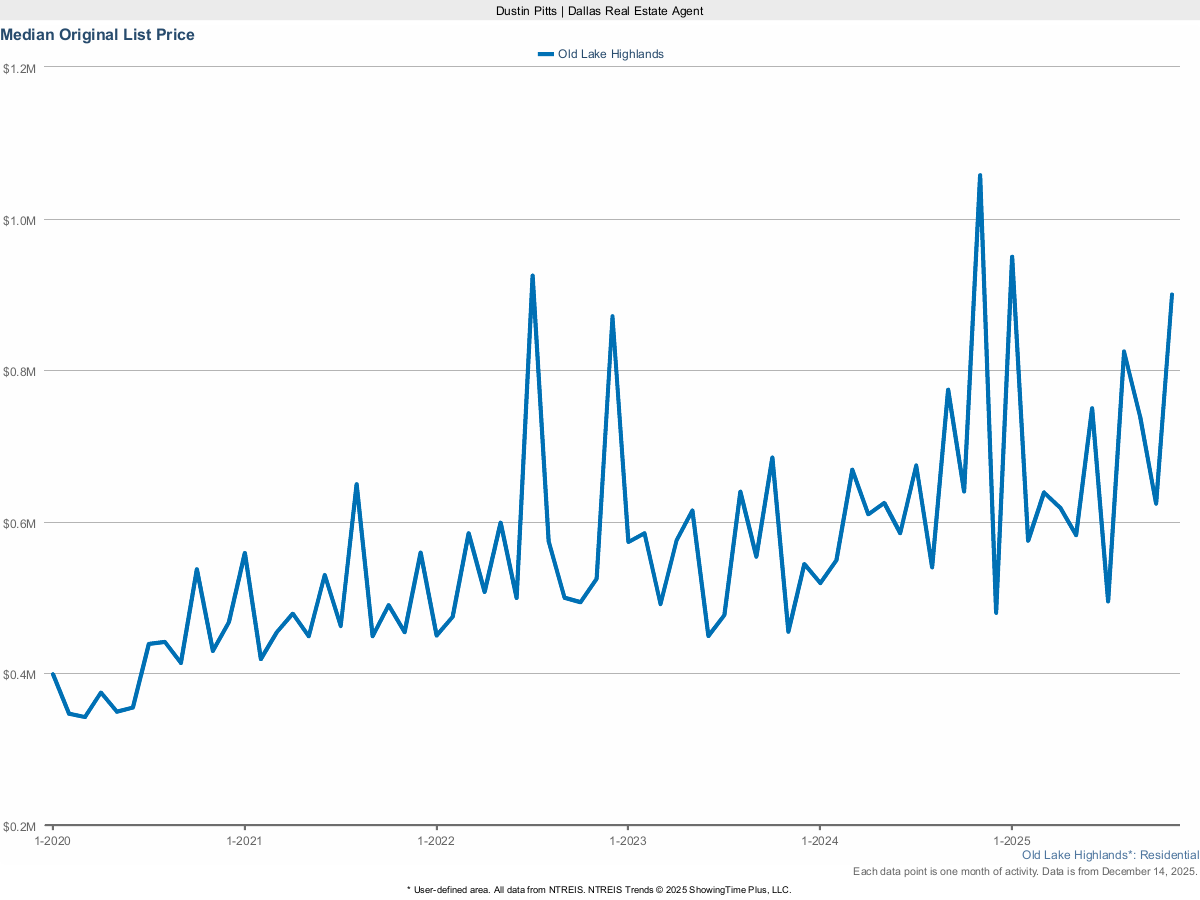
Task: Click the Median Original List Price title
Action: pyautogui.click(x=98, y=35)
